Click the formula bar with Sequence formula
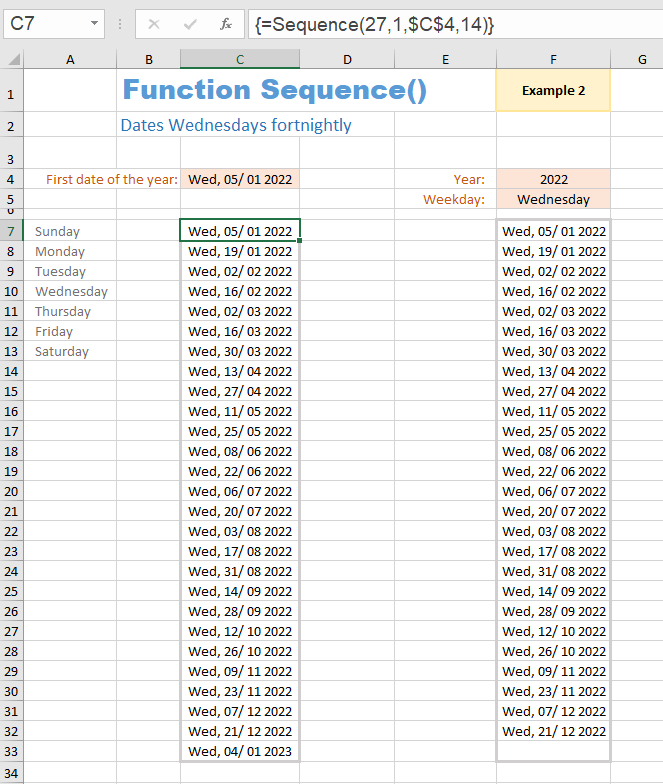The height and width of the screenshot is (784, 663). pyautogui.click(x=456, y=24)
